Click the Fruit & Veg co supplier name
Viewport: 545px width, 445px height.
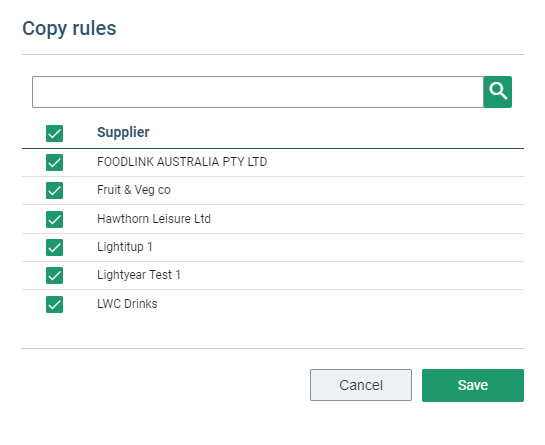point(134,190)
